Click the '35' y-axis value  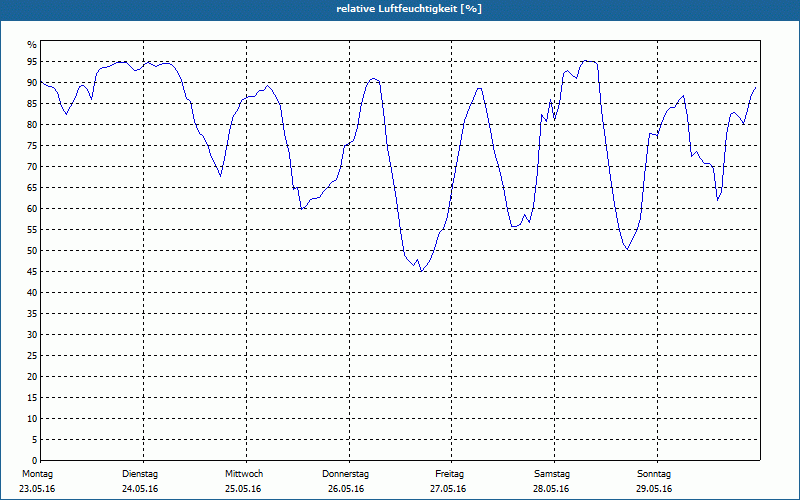[32, 314]
